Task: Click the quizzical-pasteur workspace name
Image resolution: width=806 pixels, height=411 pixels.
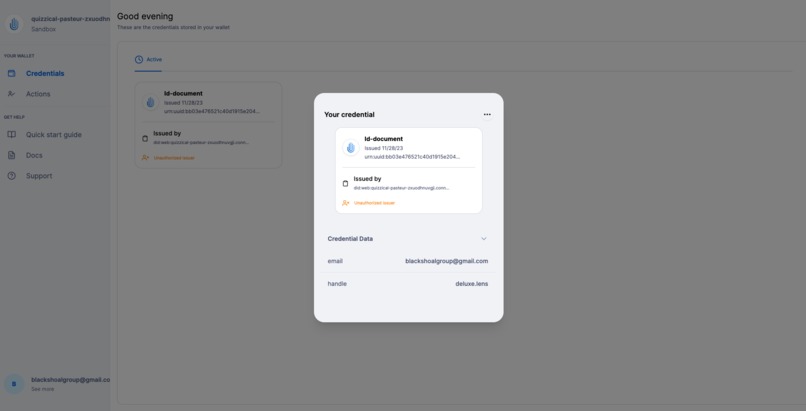Action: point(70,19)
